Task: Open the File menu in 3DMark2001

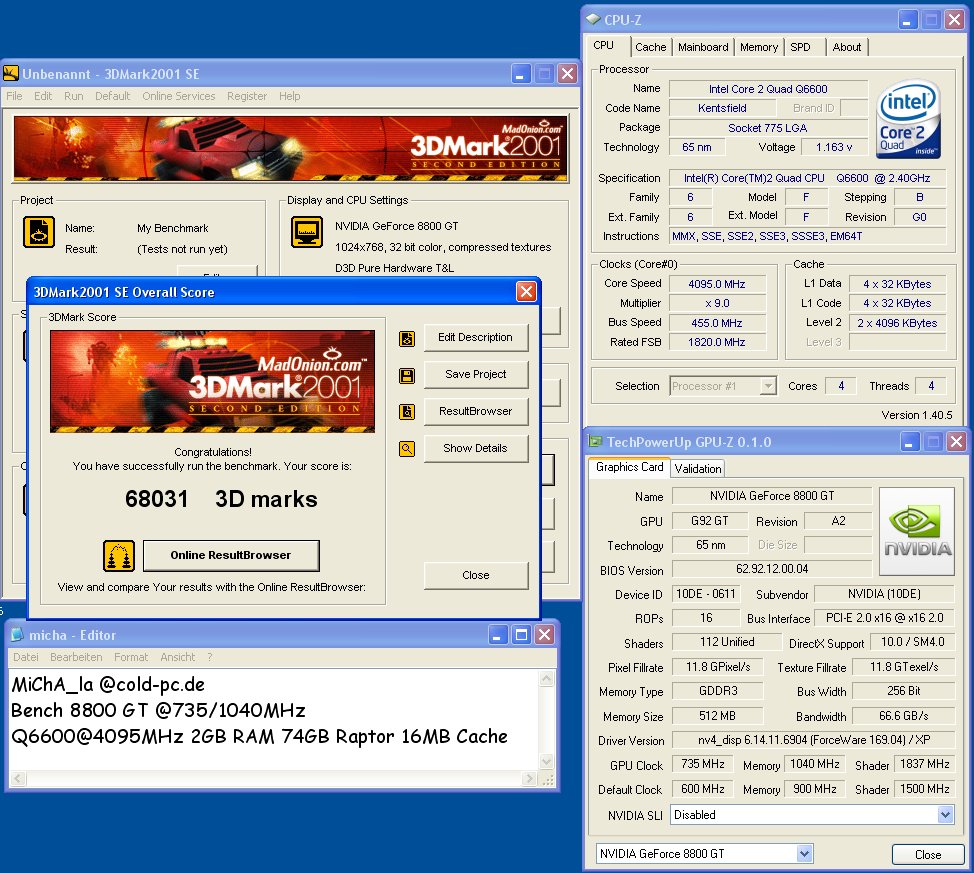Action: (x=14, y=96)
